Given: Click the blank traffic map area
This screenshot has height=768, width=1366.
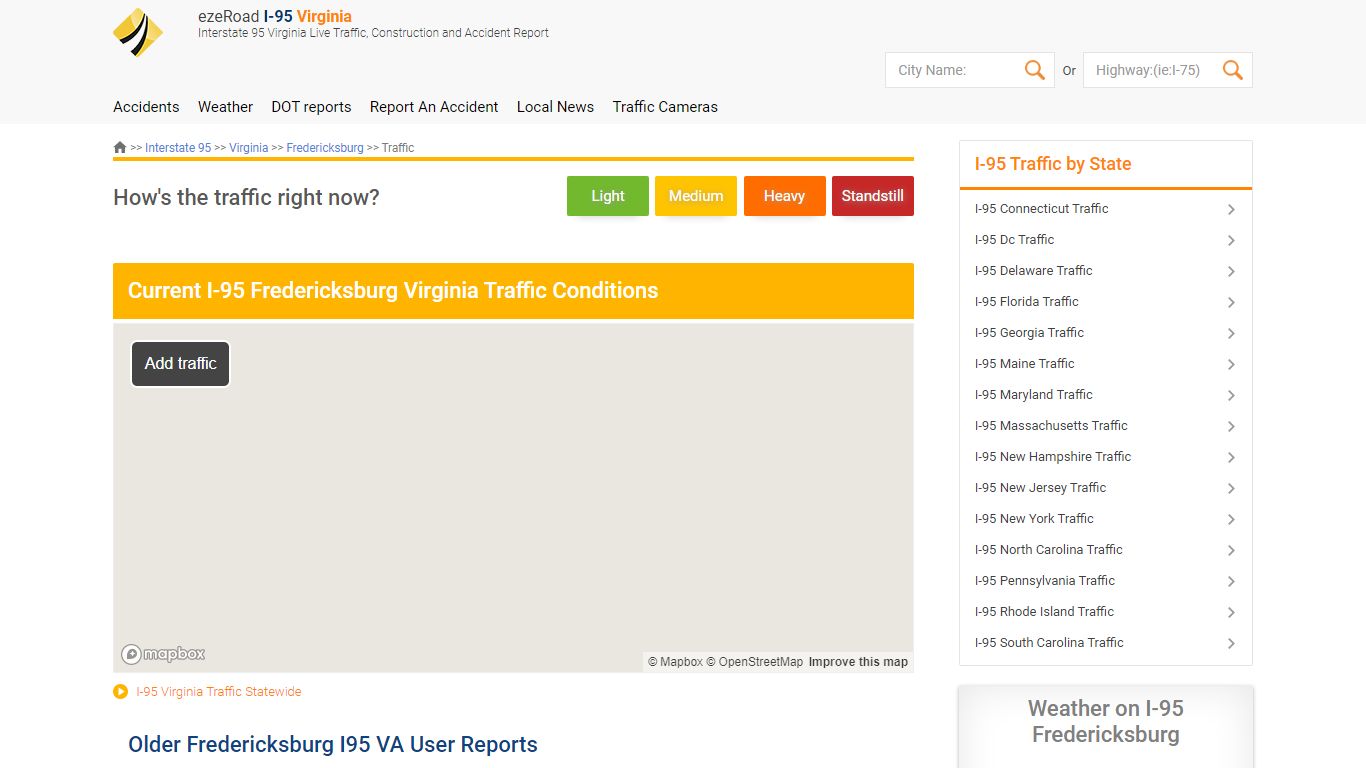Looking at the screenshot, I should (x=513, y=497).
